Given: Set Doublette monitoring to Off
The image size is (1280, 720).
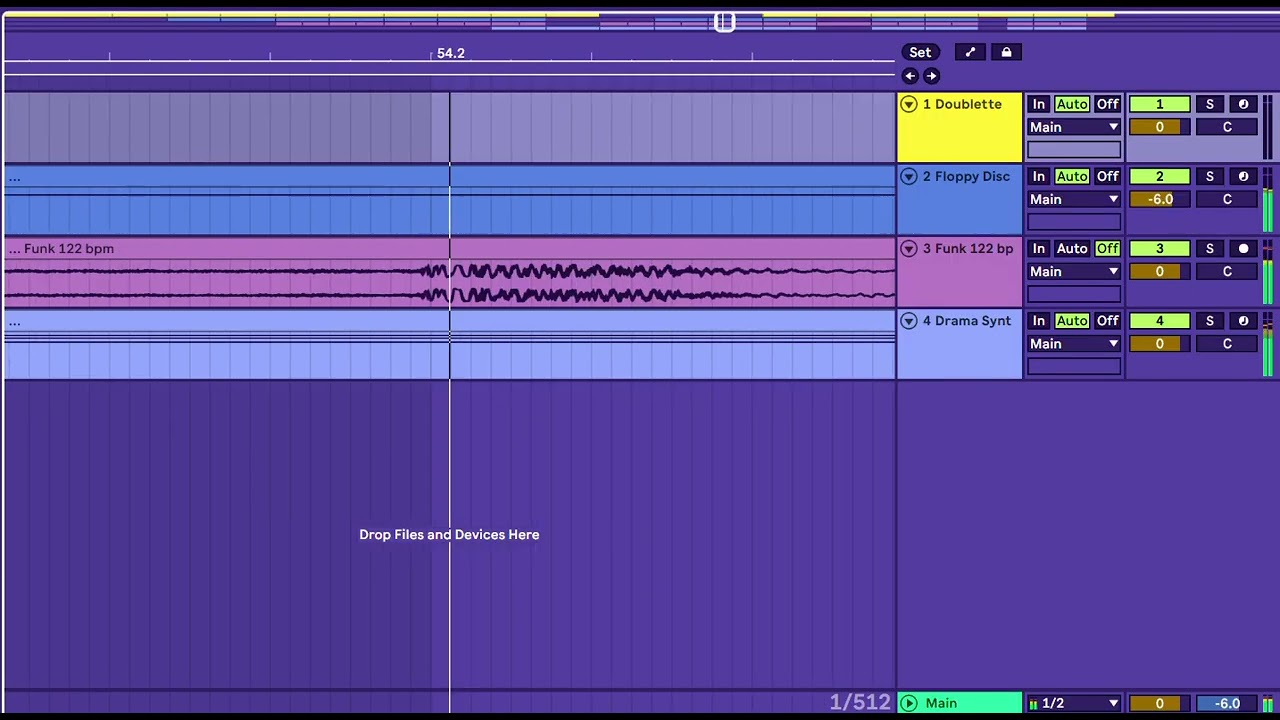Looking at the screenshot, I should (1107, 104).
